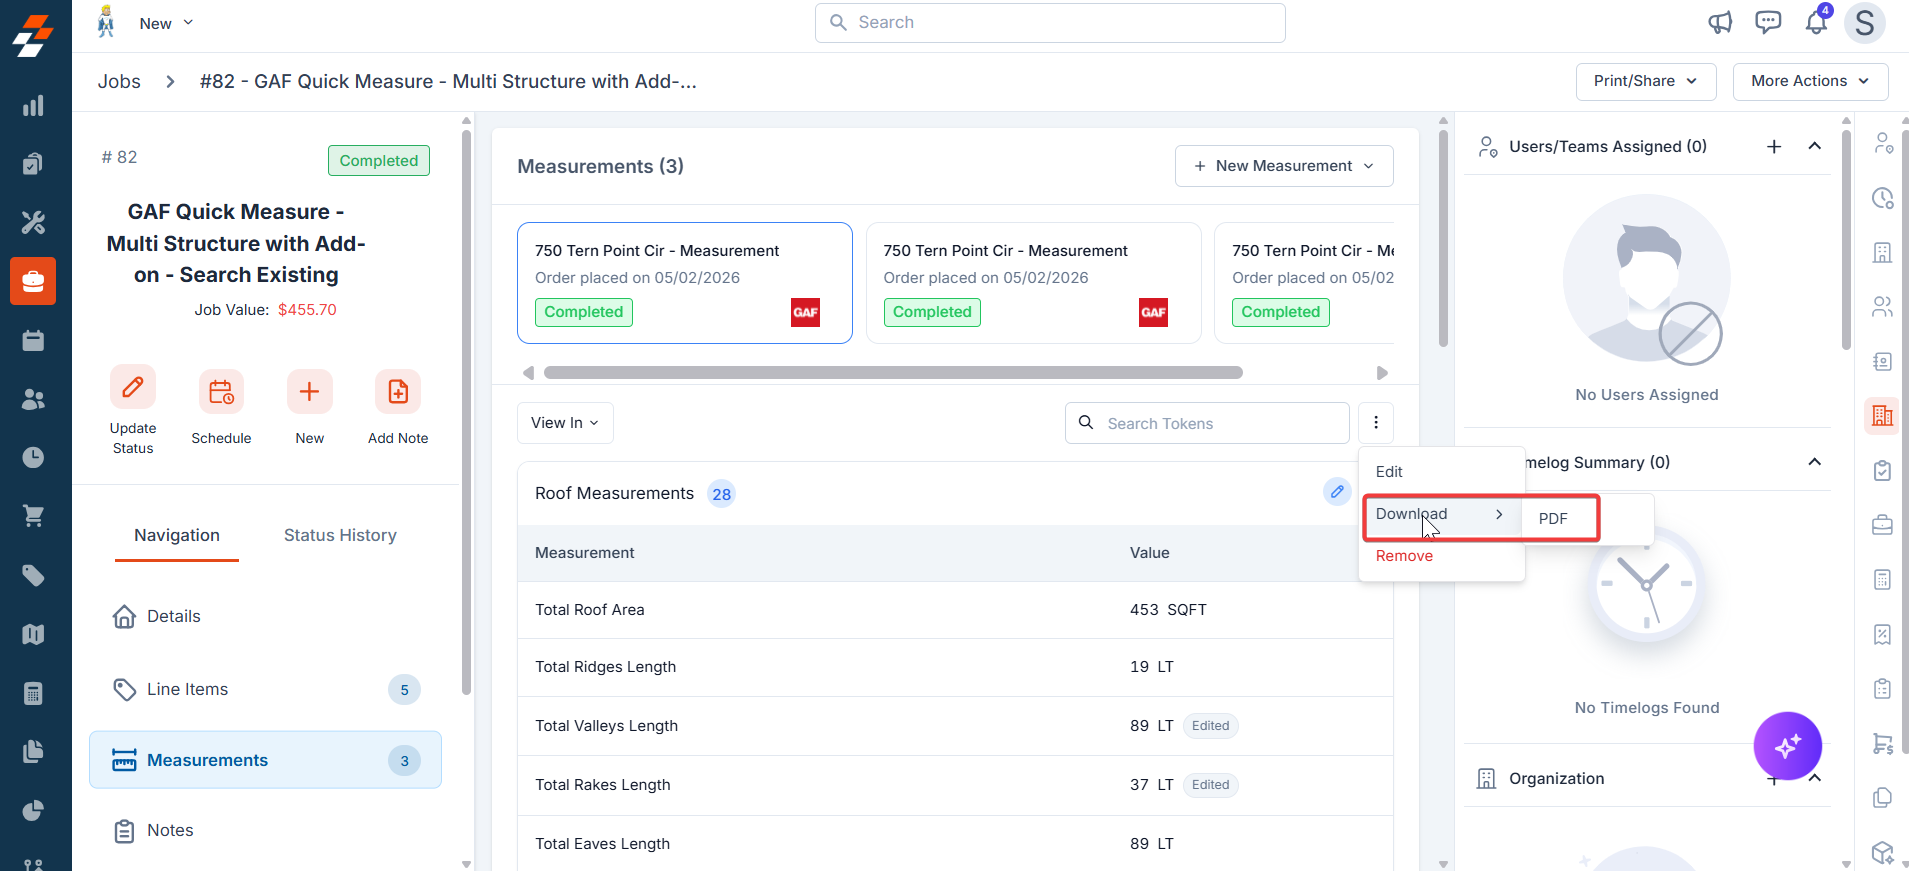
Task: Expand the Print/Share dropdown
Action: (x=1646, y=81)
